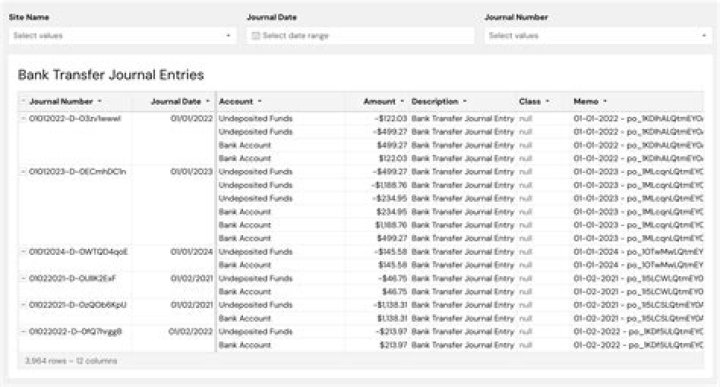The height and width of the screenshot is (387, 720).
Task: Click the $1,188.76 Bank Account amount
Action: tap(391, 225)
